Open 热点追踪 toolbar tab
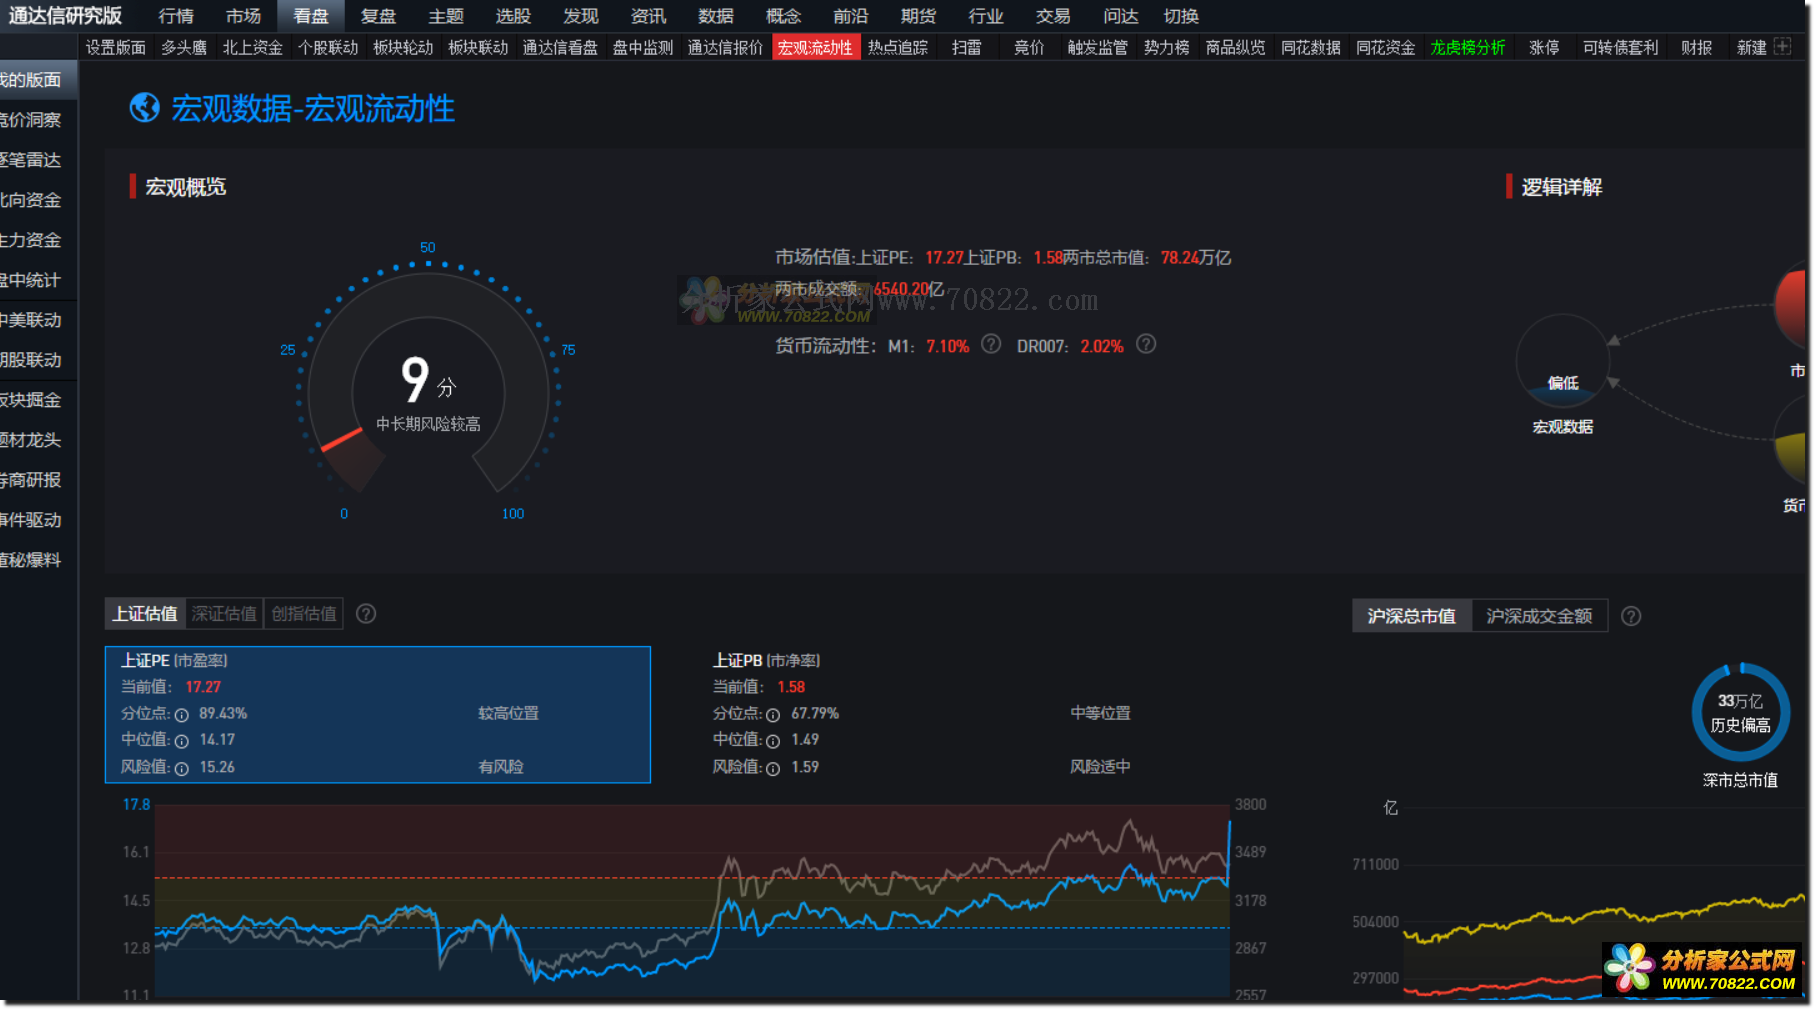Viewport: 1815px width, 1009px height. [x=898, y=47]
